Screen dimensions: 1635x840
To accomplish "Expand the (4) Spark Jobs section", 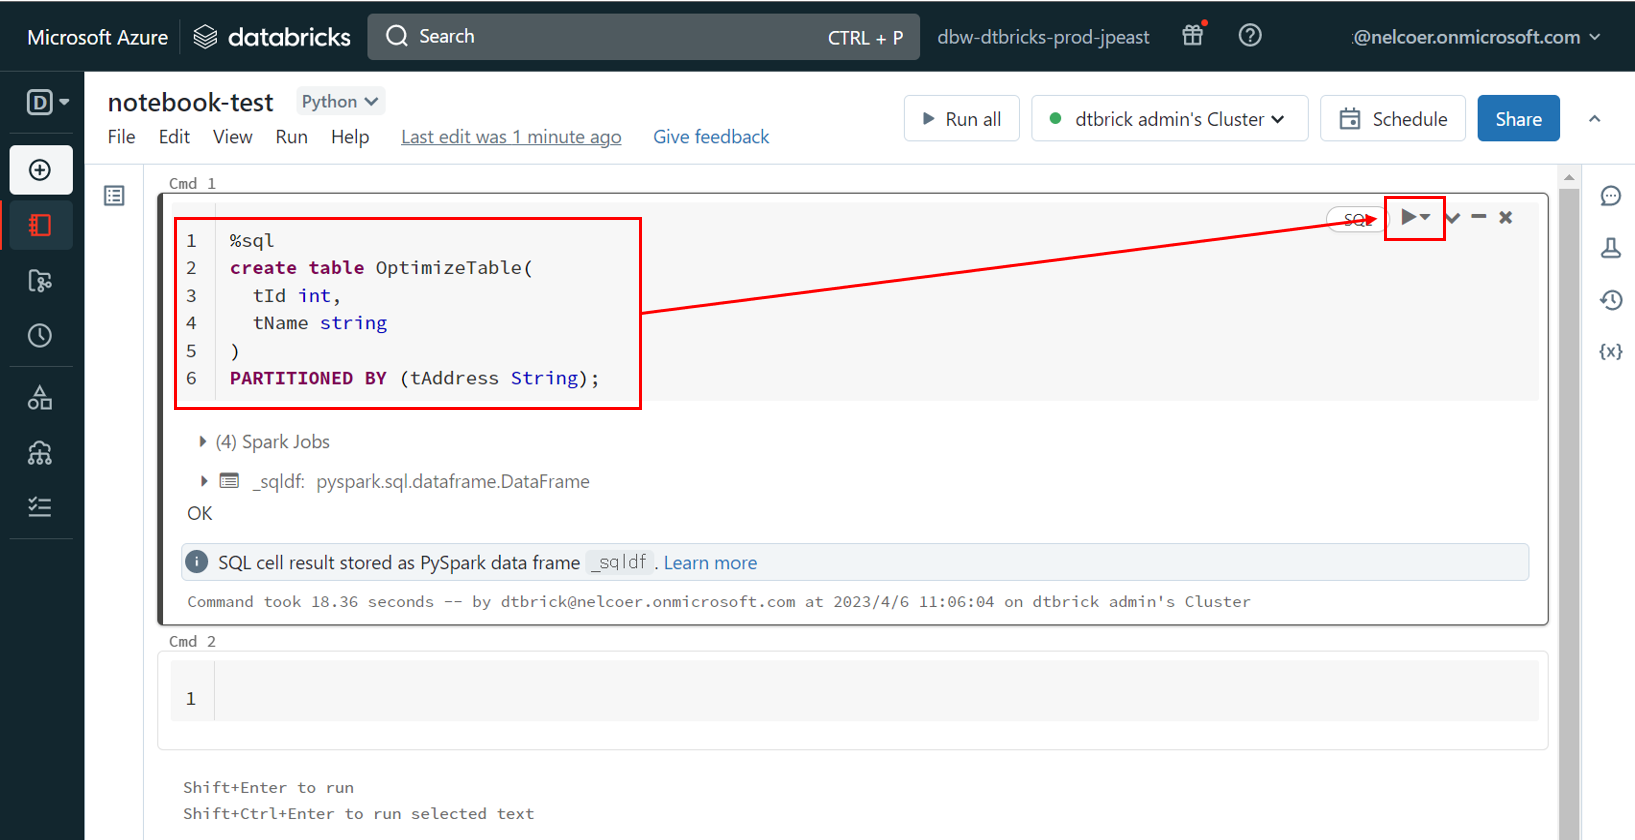I will (203, 442).
